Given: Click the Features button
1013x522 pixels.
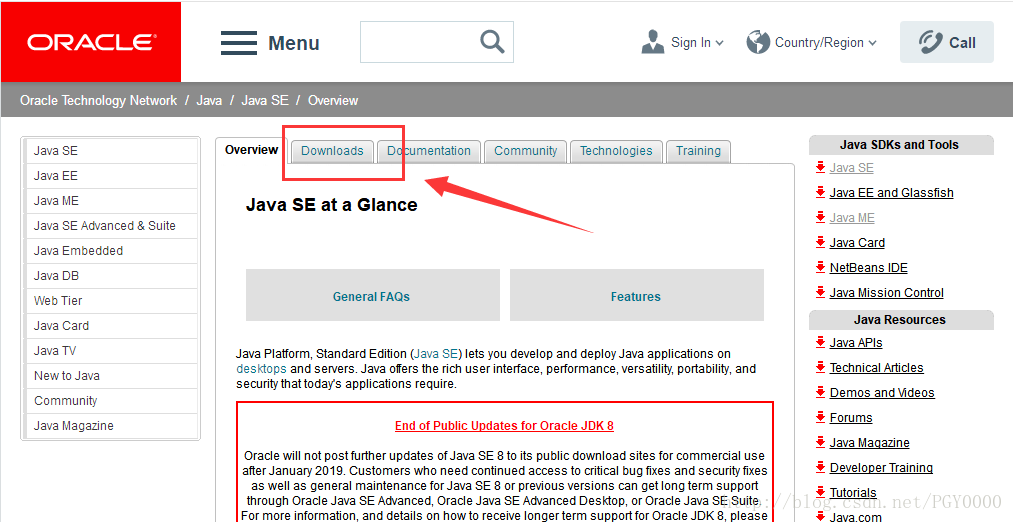Looking at the screenshot, I should [x=636, y=296].
